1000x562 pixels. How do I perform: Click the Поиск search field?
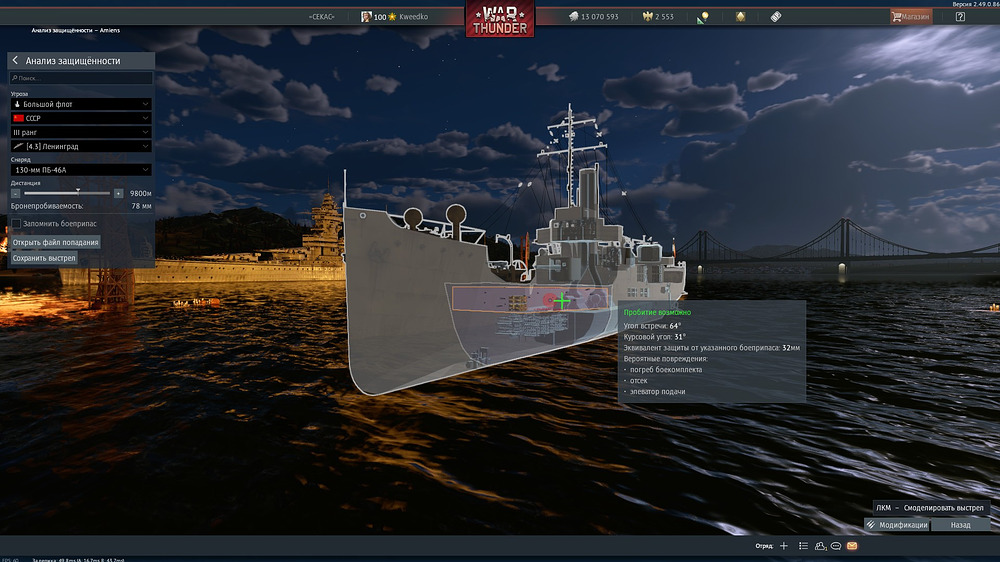coord(81,78)
